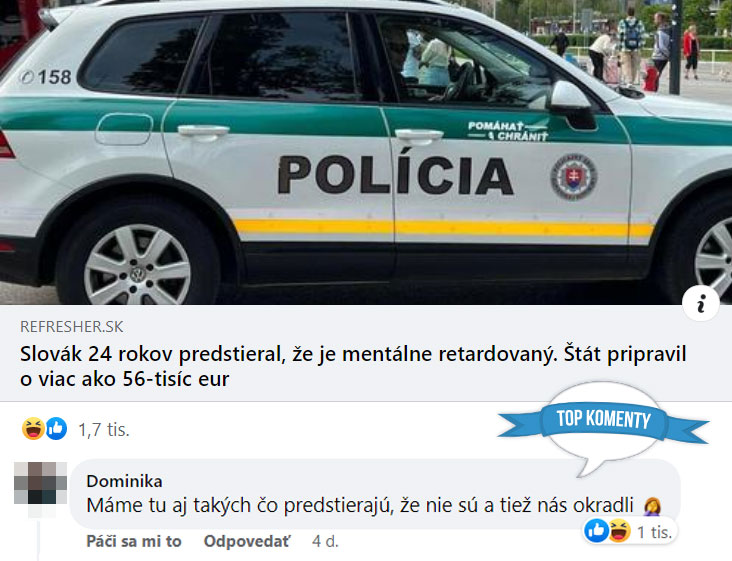Click the police emblem on the car door
732x561 pixels.
tap(574, 177)
